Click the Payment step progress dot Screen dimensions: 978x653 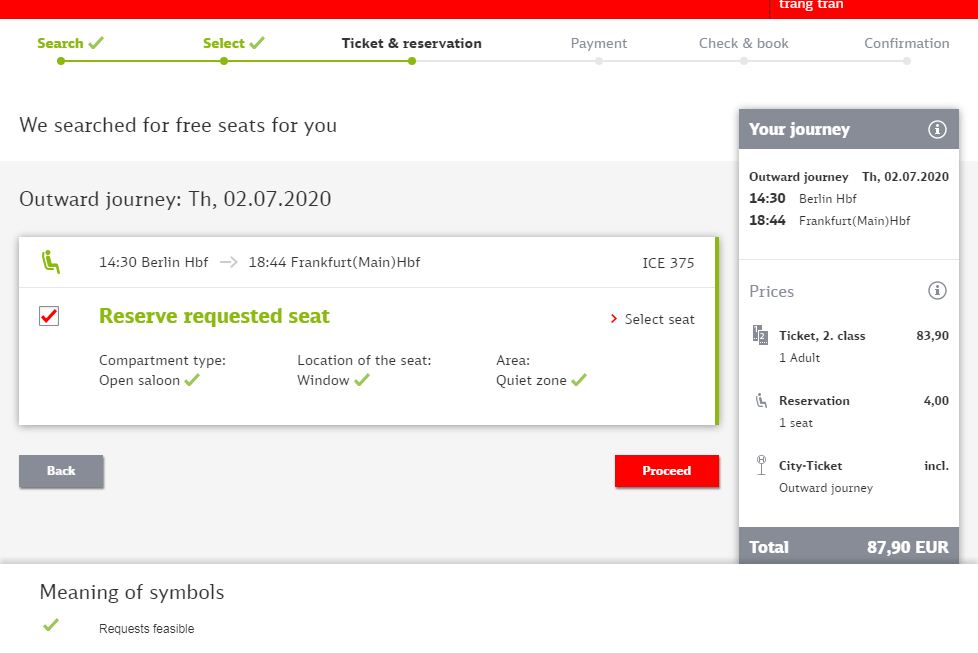click(x=598, y=61)
